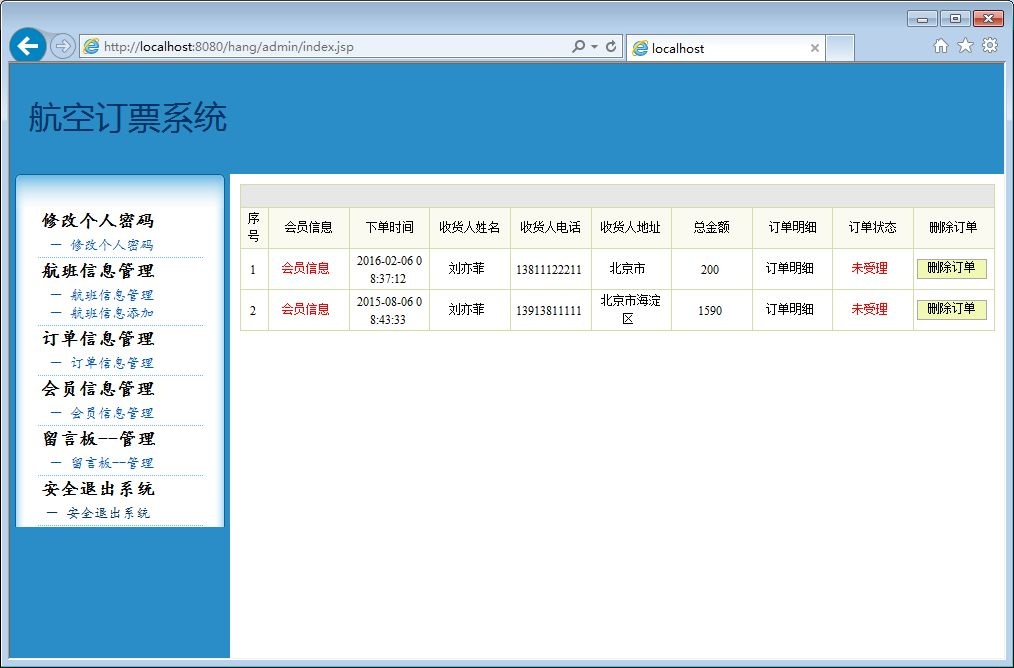Click 航班信息管理 menu heading
The image size is (1014, 668).
98,270
